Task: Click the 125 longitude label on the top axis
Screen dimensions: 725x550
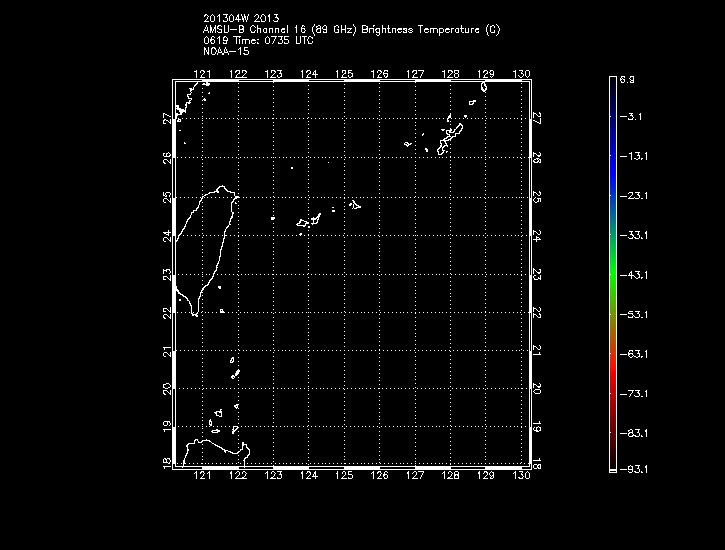Action: [344, 74]
